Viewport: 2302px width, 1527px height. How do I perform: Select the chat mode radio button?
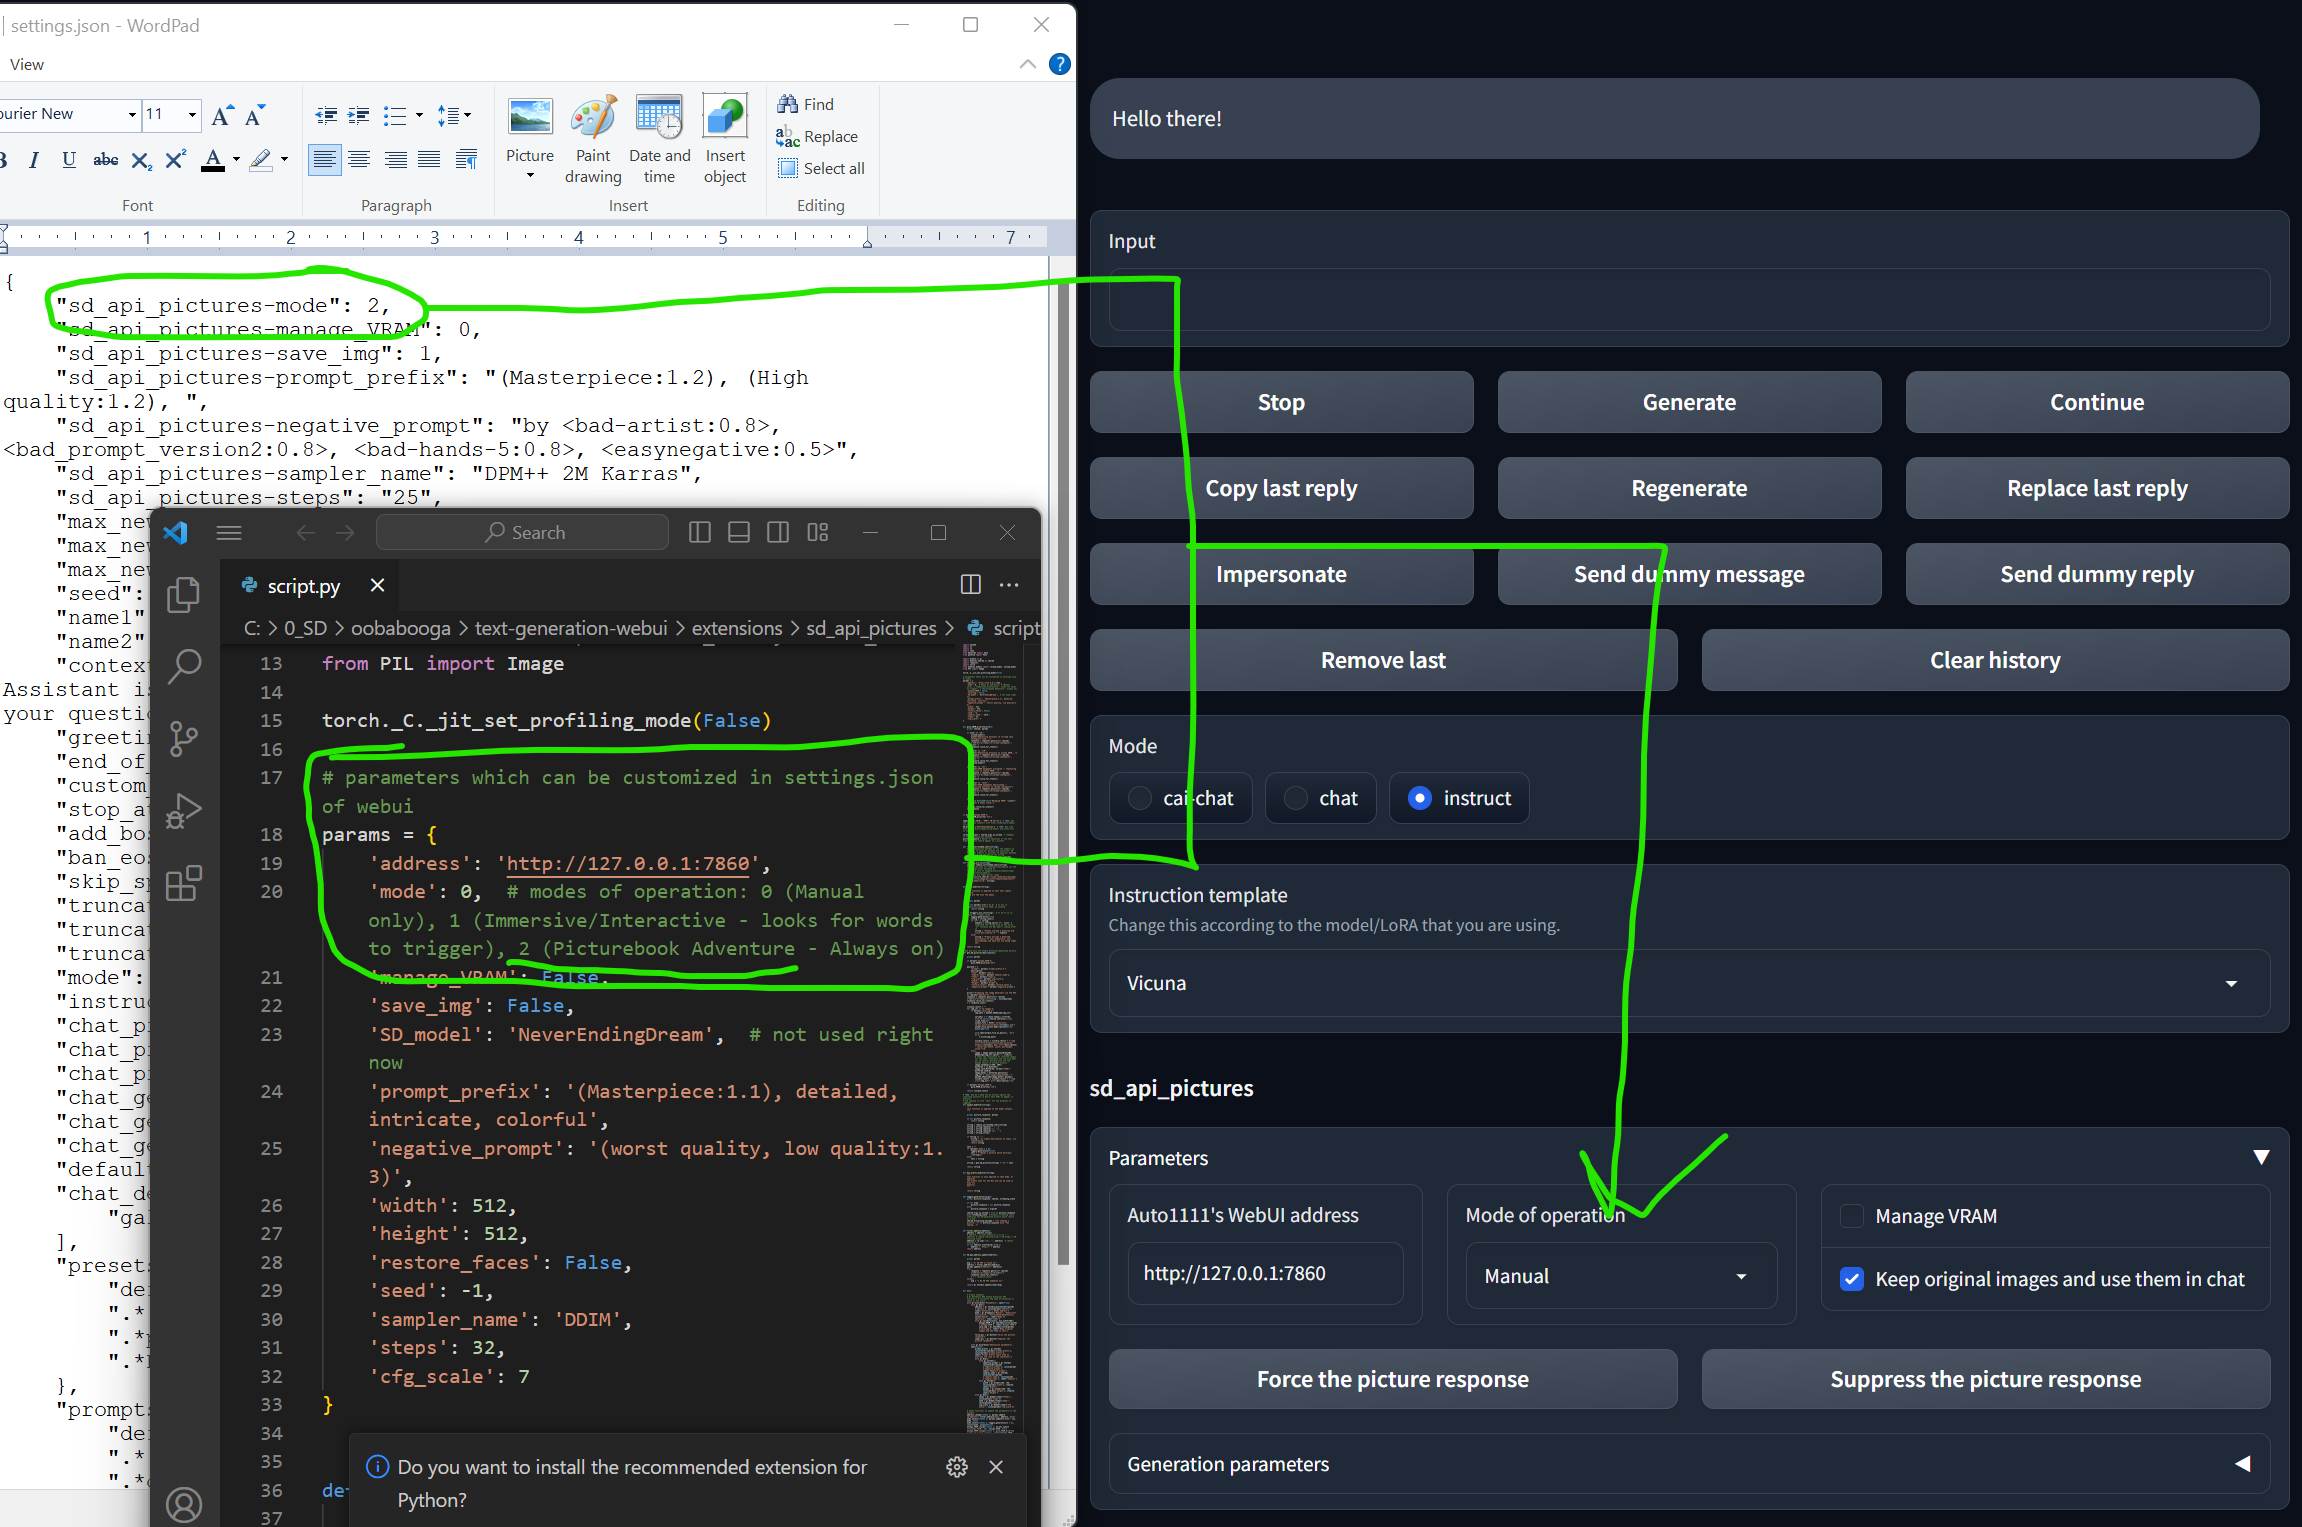[x=1294, y=797]
